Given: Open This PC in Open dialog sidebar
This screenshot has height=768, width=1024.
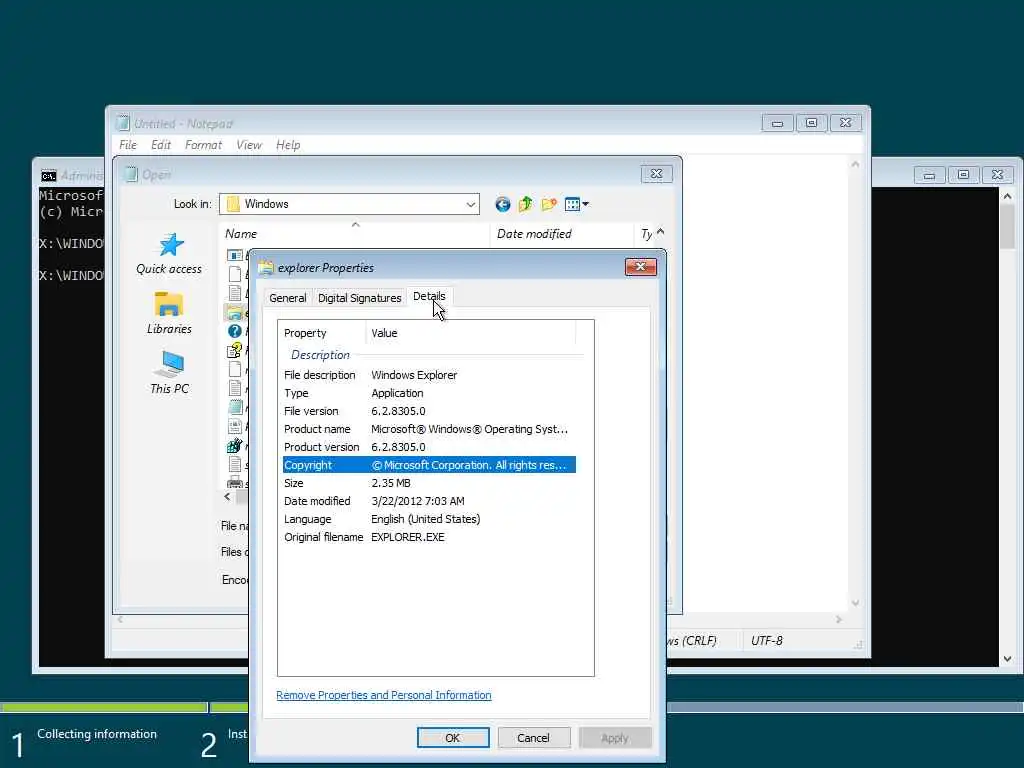Looking at the screenshot, I should point(169,372).
